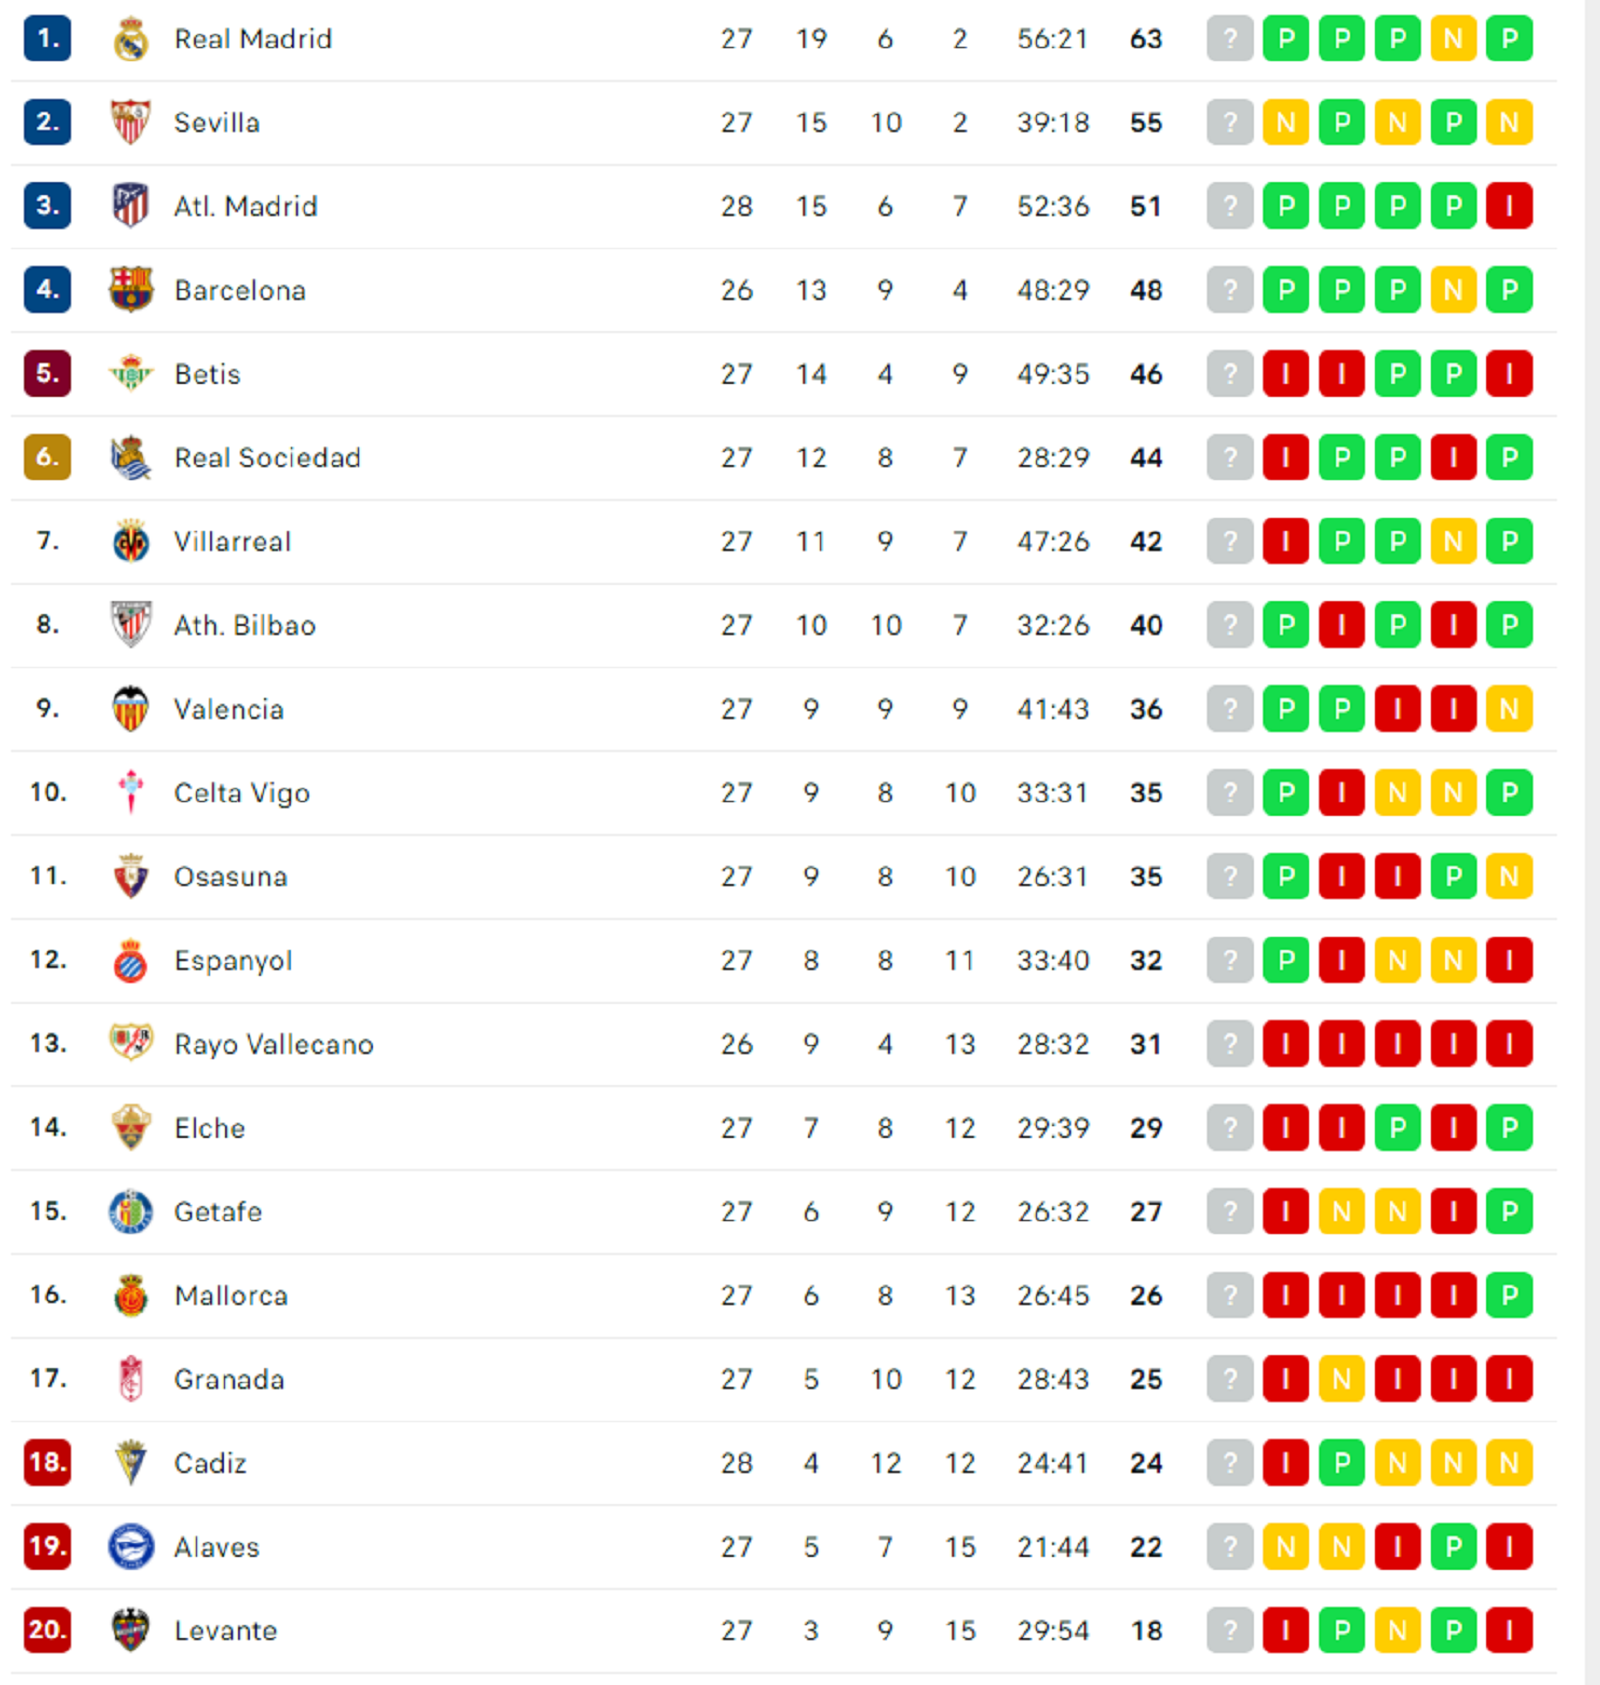Click the Real Madrid club crest
This screenshot has width=1600, height=1685.
(x=130, y=39)
